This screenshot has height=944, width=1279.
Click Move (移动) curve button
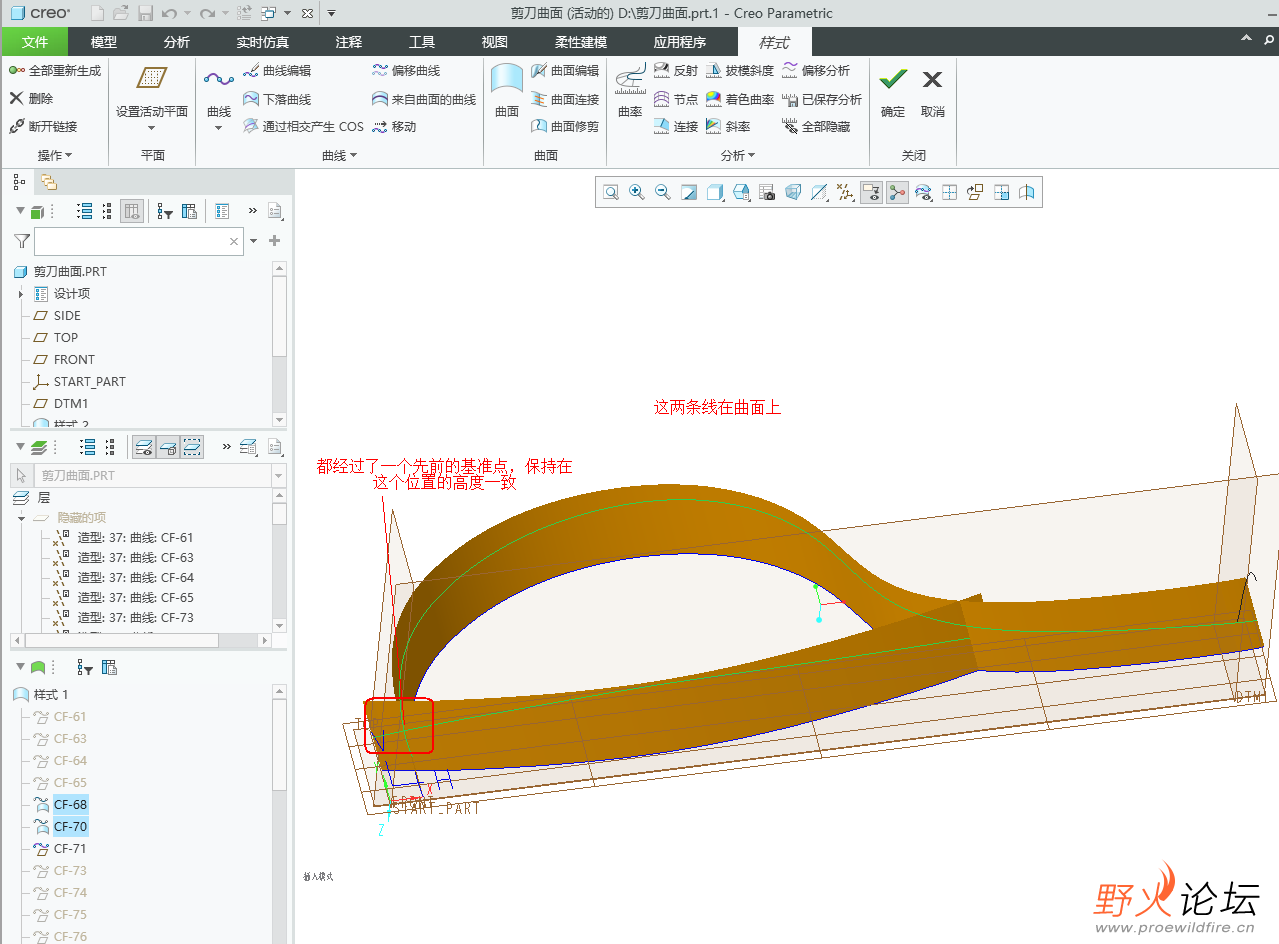click(x=394, y=126)
